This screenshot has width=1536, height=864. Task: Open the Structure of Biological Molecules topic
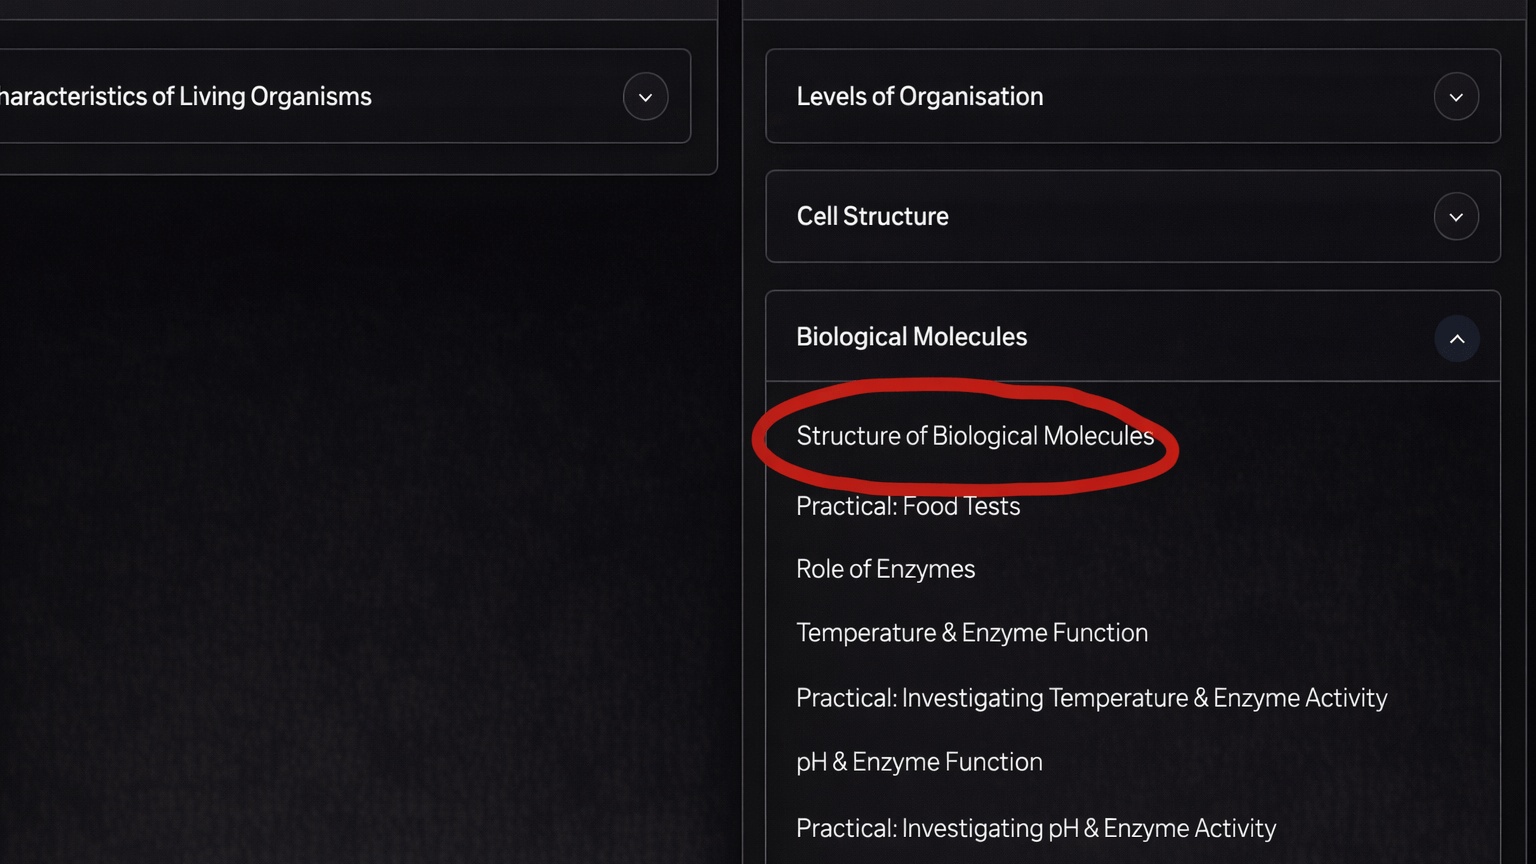[x=975, y=436]
